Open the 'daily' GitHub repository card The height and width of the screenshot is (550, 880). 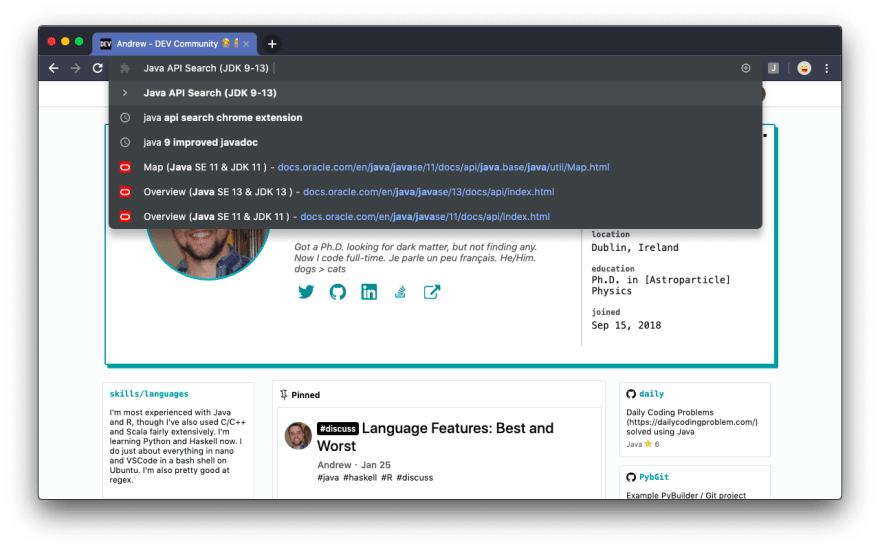point(695,419)
